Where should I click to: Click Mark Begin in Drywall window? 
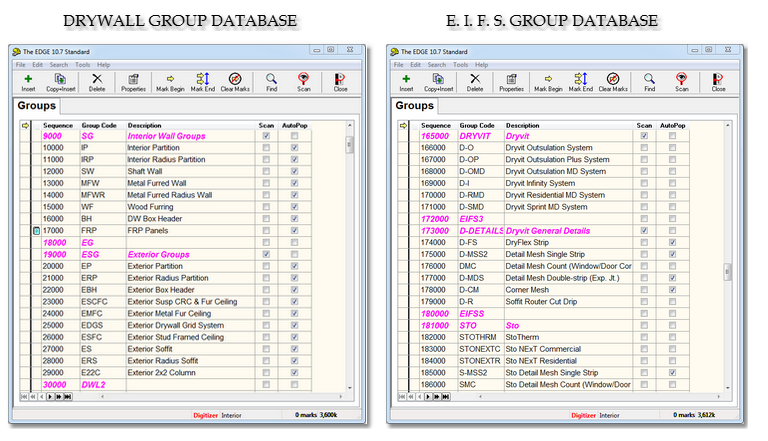[x=170, y=82]
